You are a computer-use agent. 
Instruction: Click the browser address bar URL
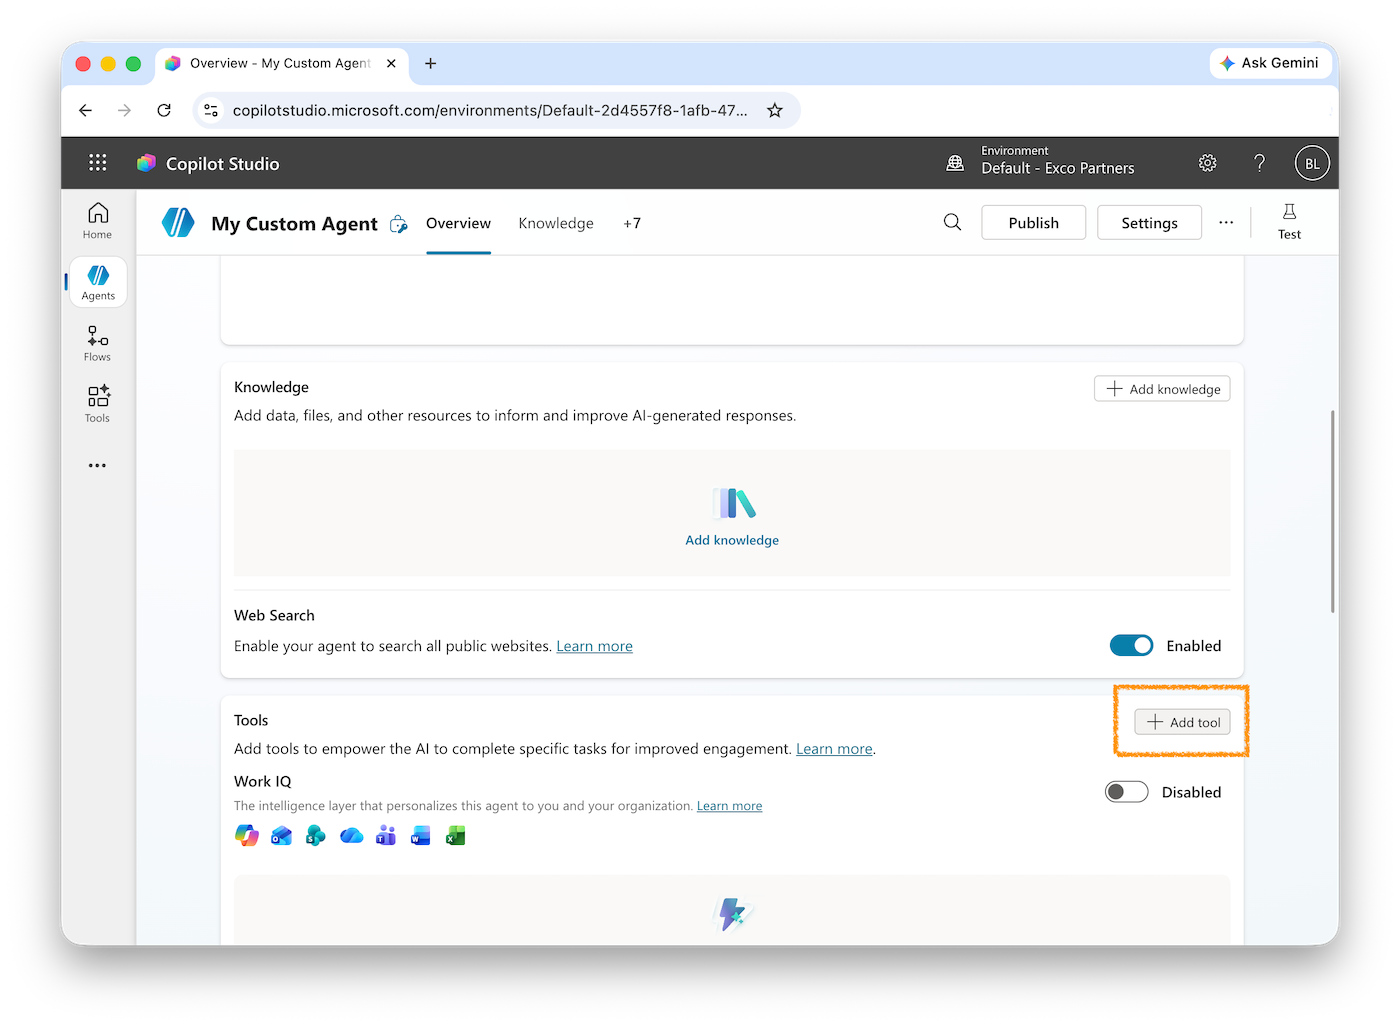tap(490, 110)
